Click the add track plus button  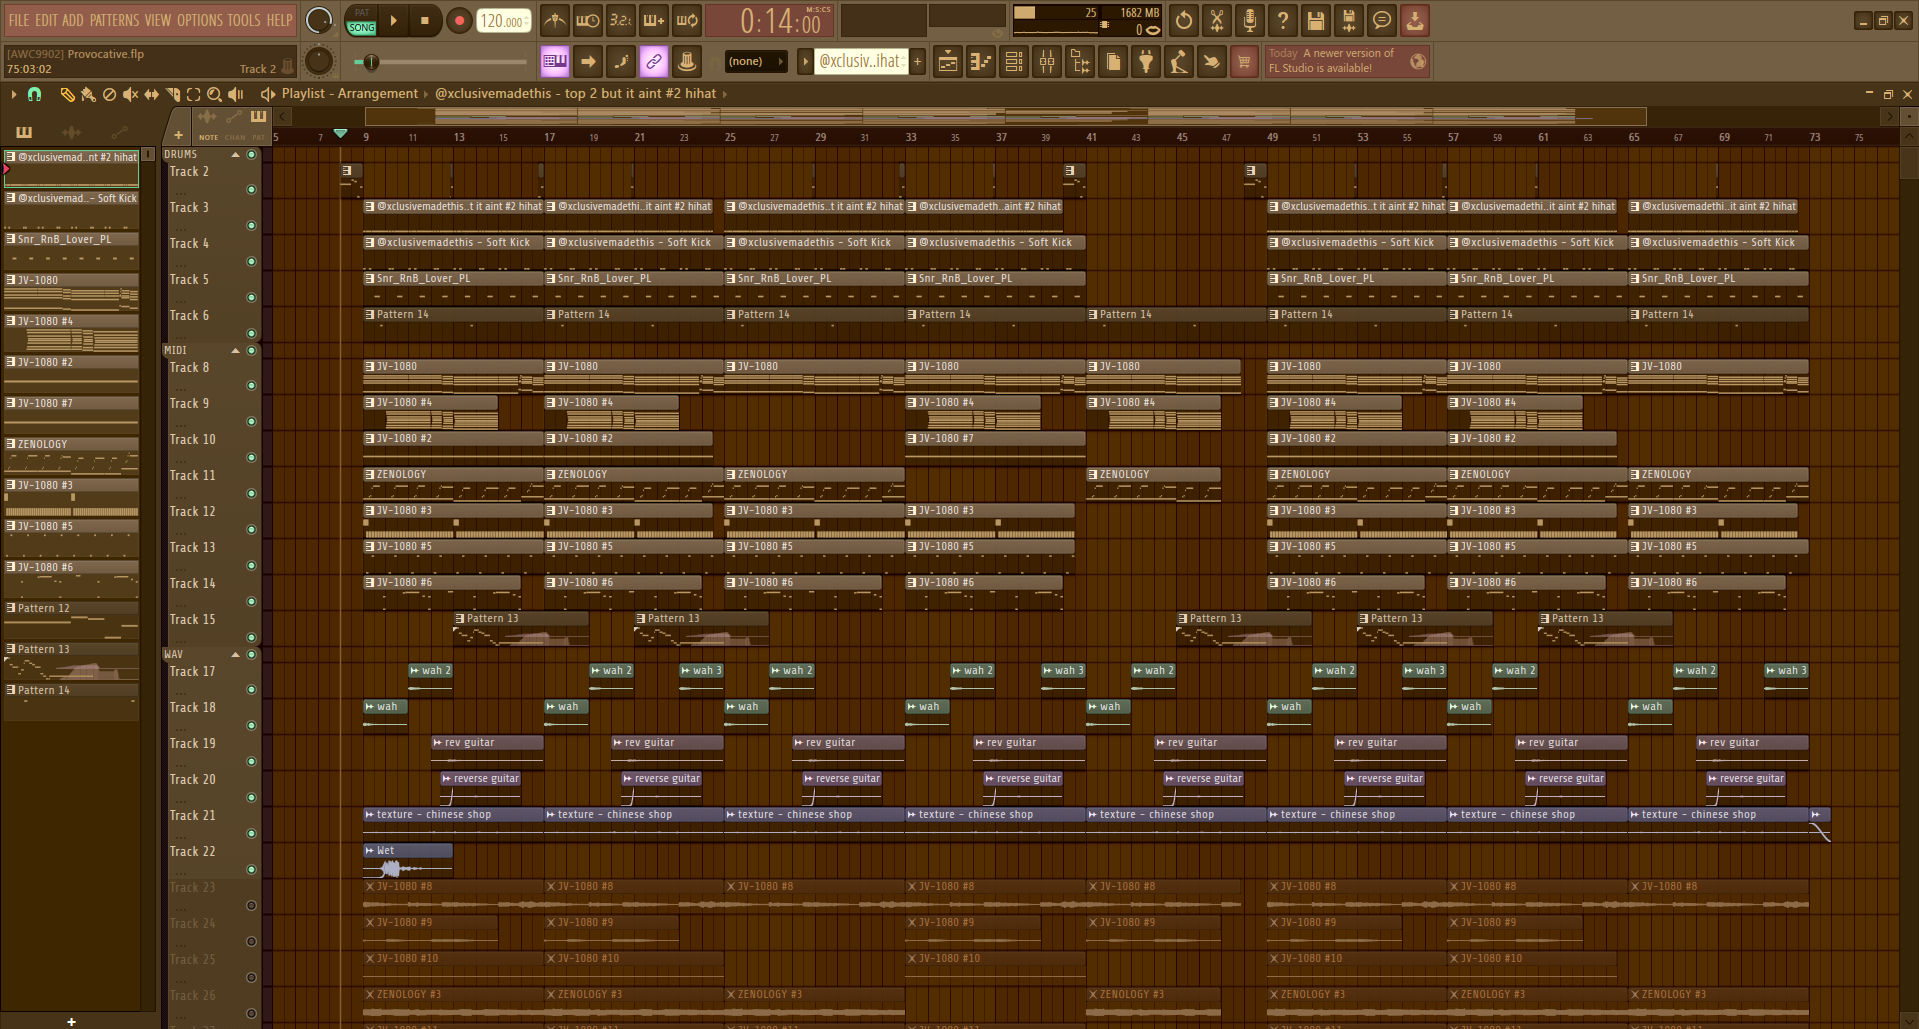coord(179,135)
